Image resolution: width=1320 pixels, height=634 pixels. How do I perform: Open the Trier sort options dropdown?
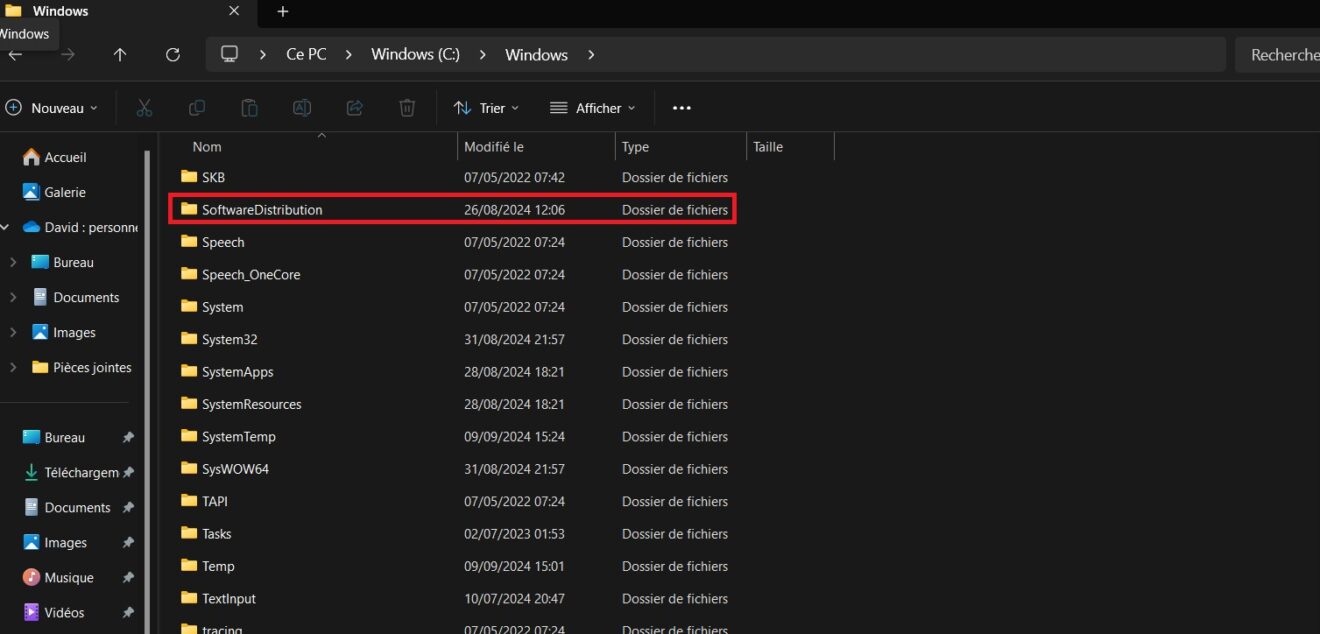486,107
